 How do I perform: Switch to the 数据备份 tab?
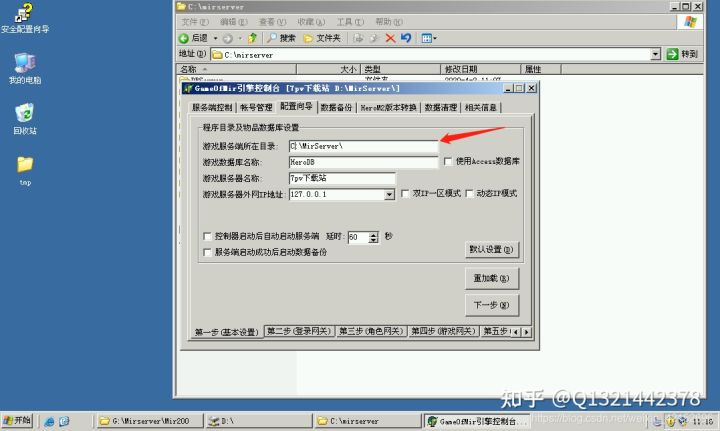point(336,107)
